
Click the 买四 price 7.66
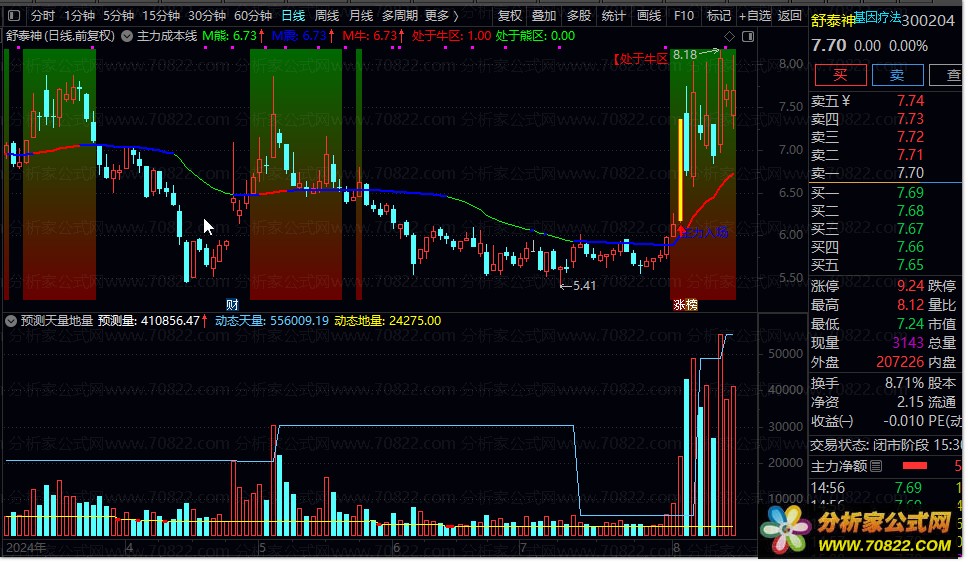pos(910,247)
